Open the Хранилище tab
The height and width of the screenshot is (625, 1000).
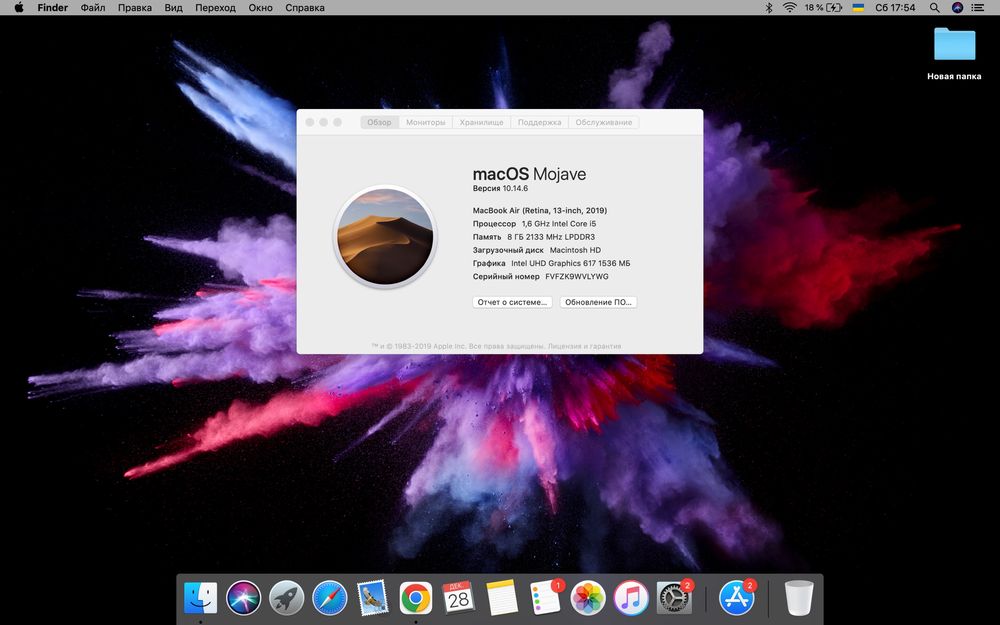click(482, 122)
